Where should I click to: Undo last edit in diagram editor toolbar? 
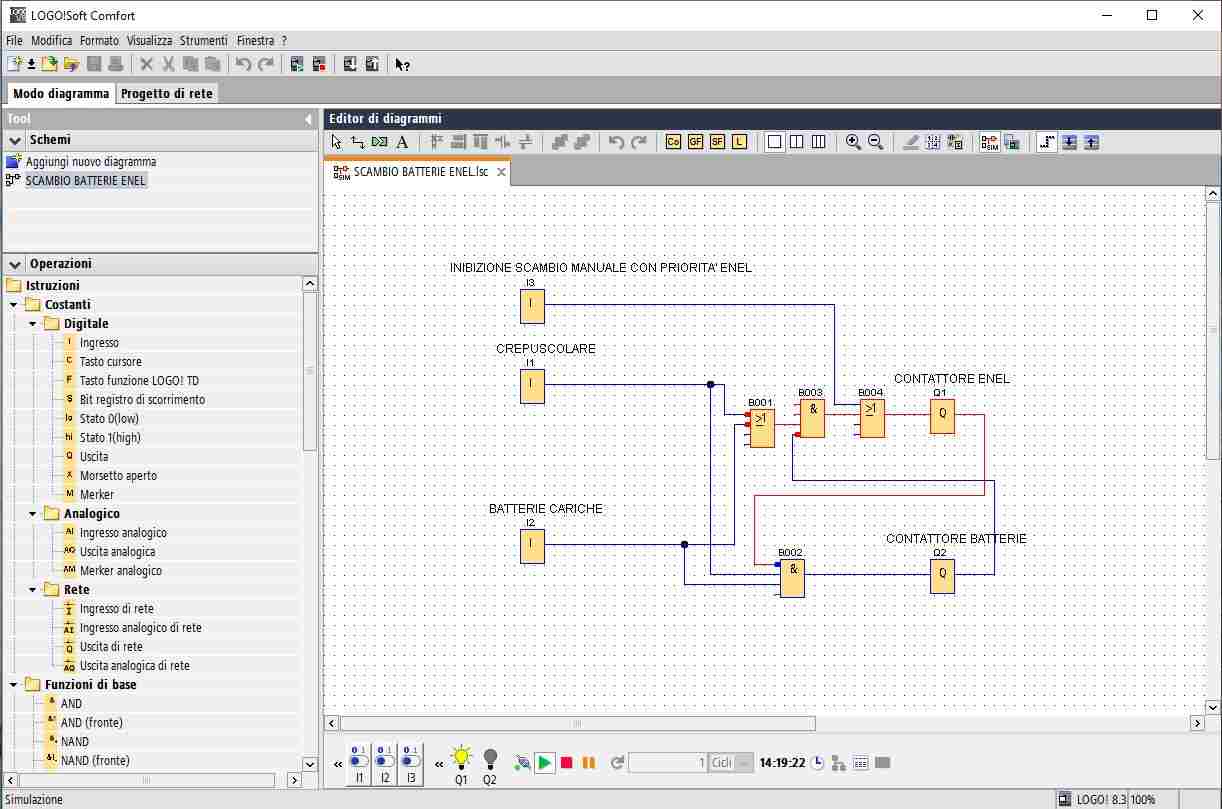[x=616, y=142]
